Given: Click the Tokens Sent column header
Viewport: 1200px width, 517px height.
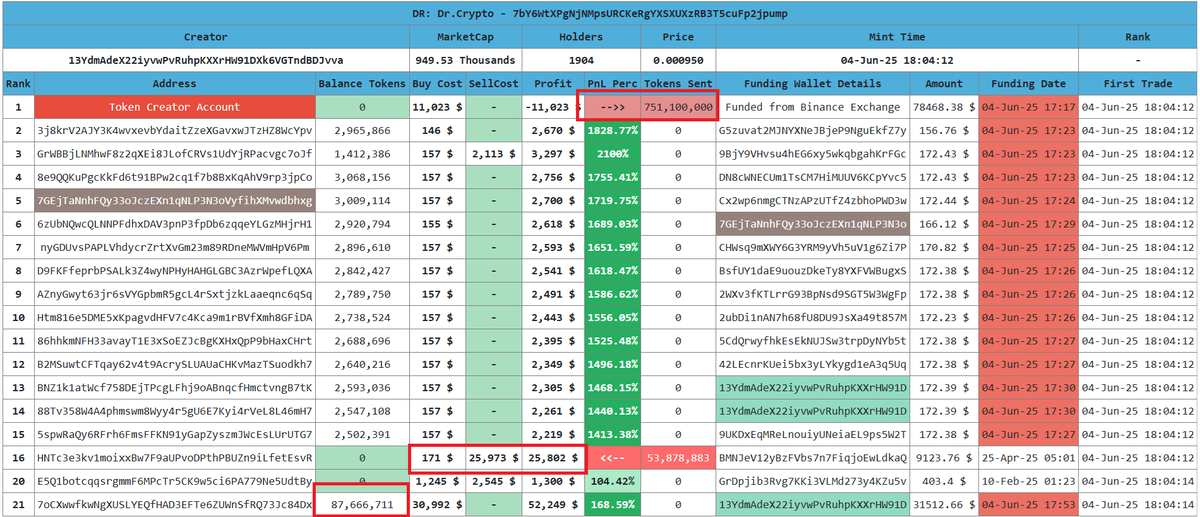Looking at the screenshot, I should coord(678,83).
